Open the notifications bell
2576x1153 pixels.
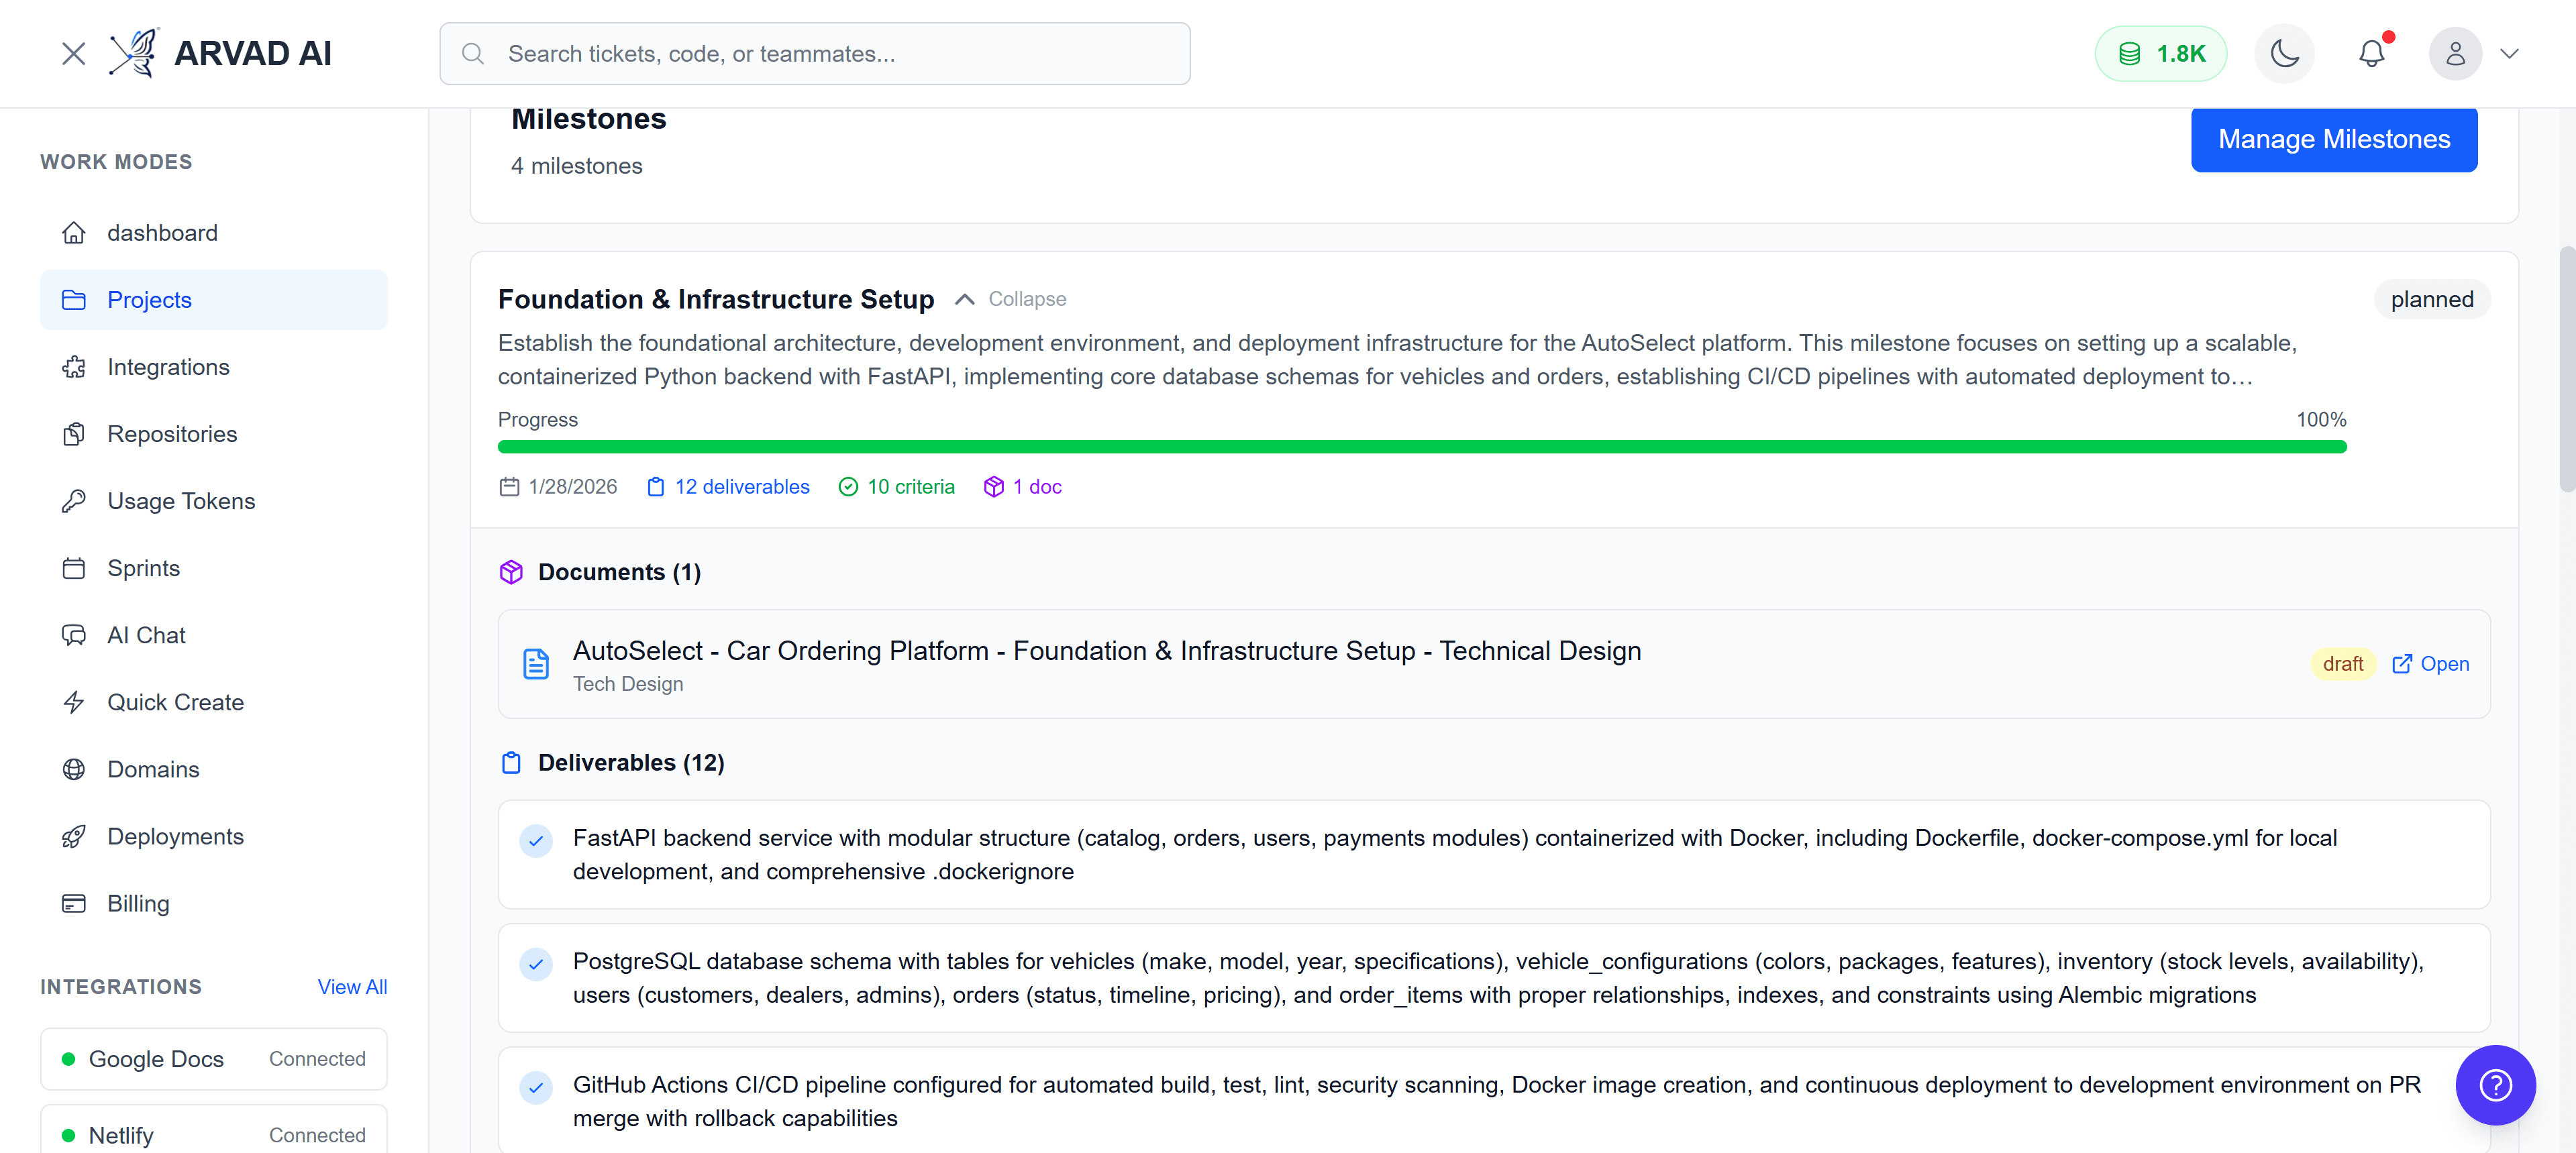(2372, 53)
